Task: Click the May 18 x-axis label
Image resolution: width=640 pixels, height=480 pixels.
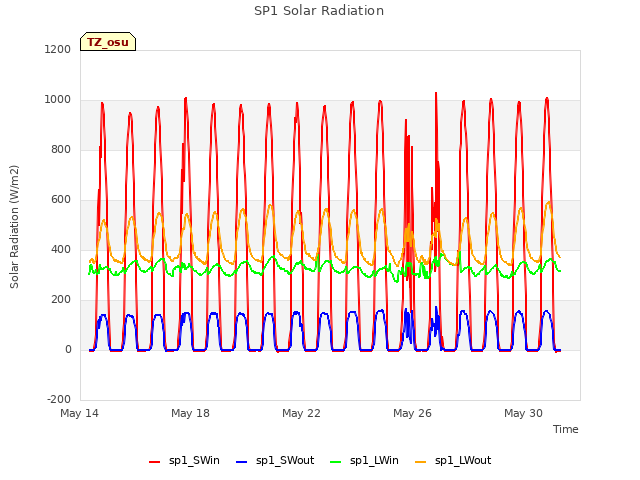Action: click(190, 413)
